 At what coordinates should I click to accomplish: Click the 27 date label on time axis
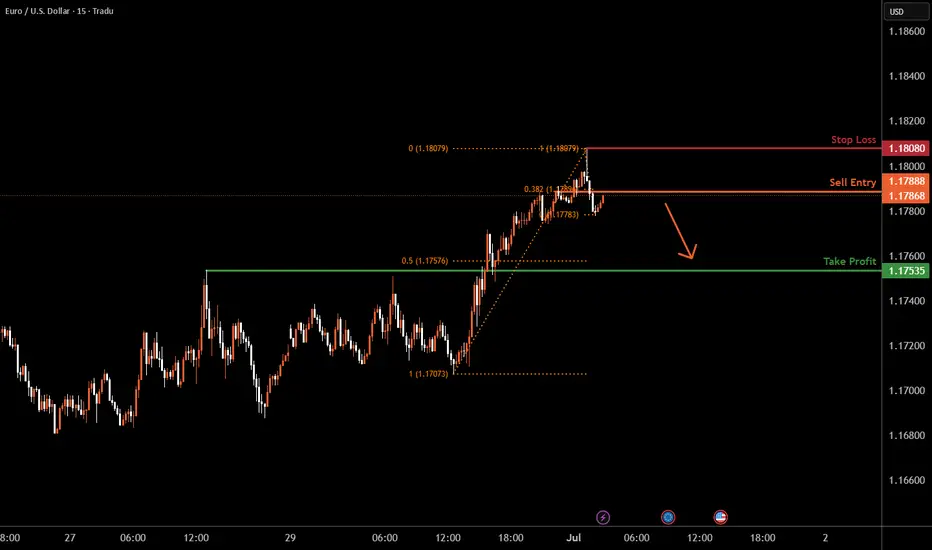(x=70, y=538)
